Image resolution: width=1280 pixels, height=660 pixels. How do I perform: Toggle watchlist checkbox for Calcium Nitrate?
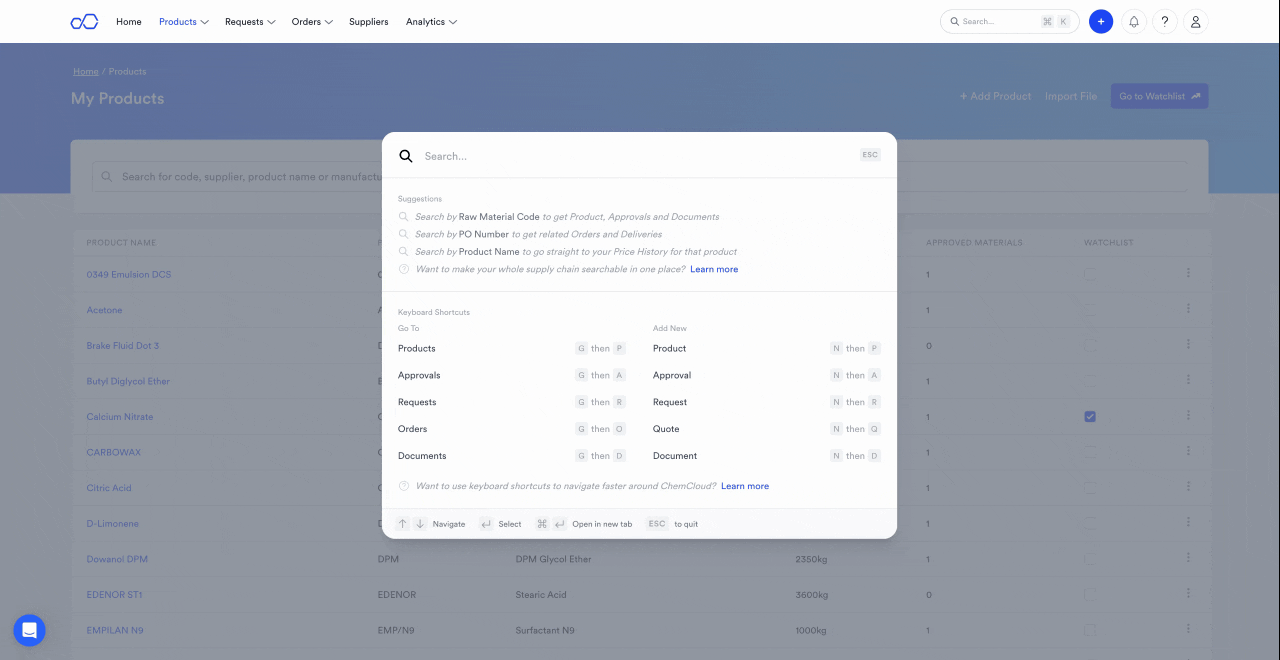coord(1090,417)
